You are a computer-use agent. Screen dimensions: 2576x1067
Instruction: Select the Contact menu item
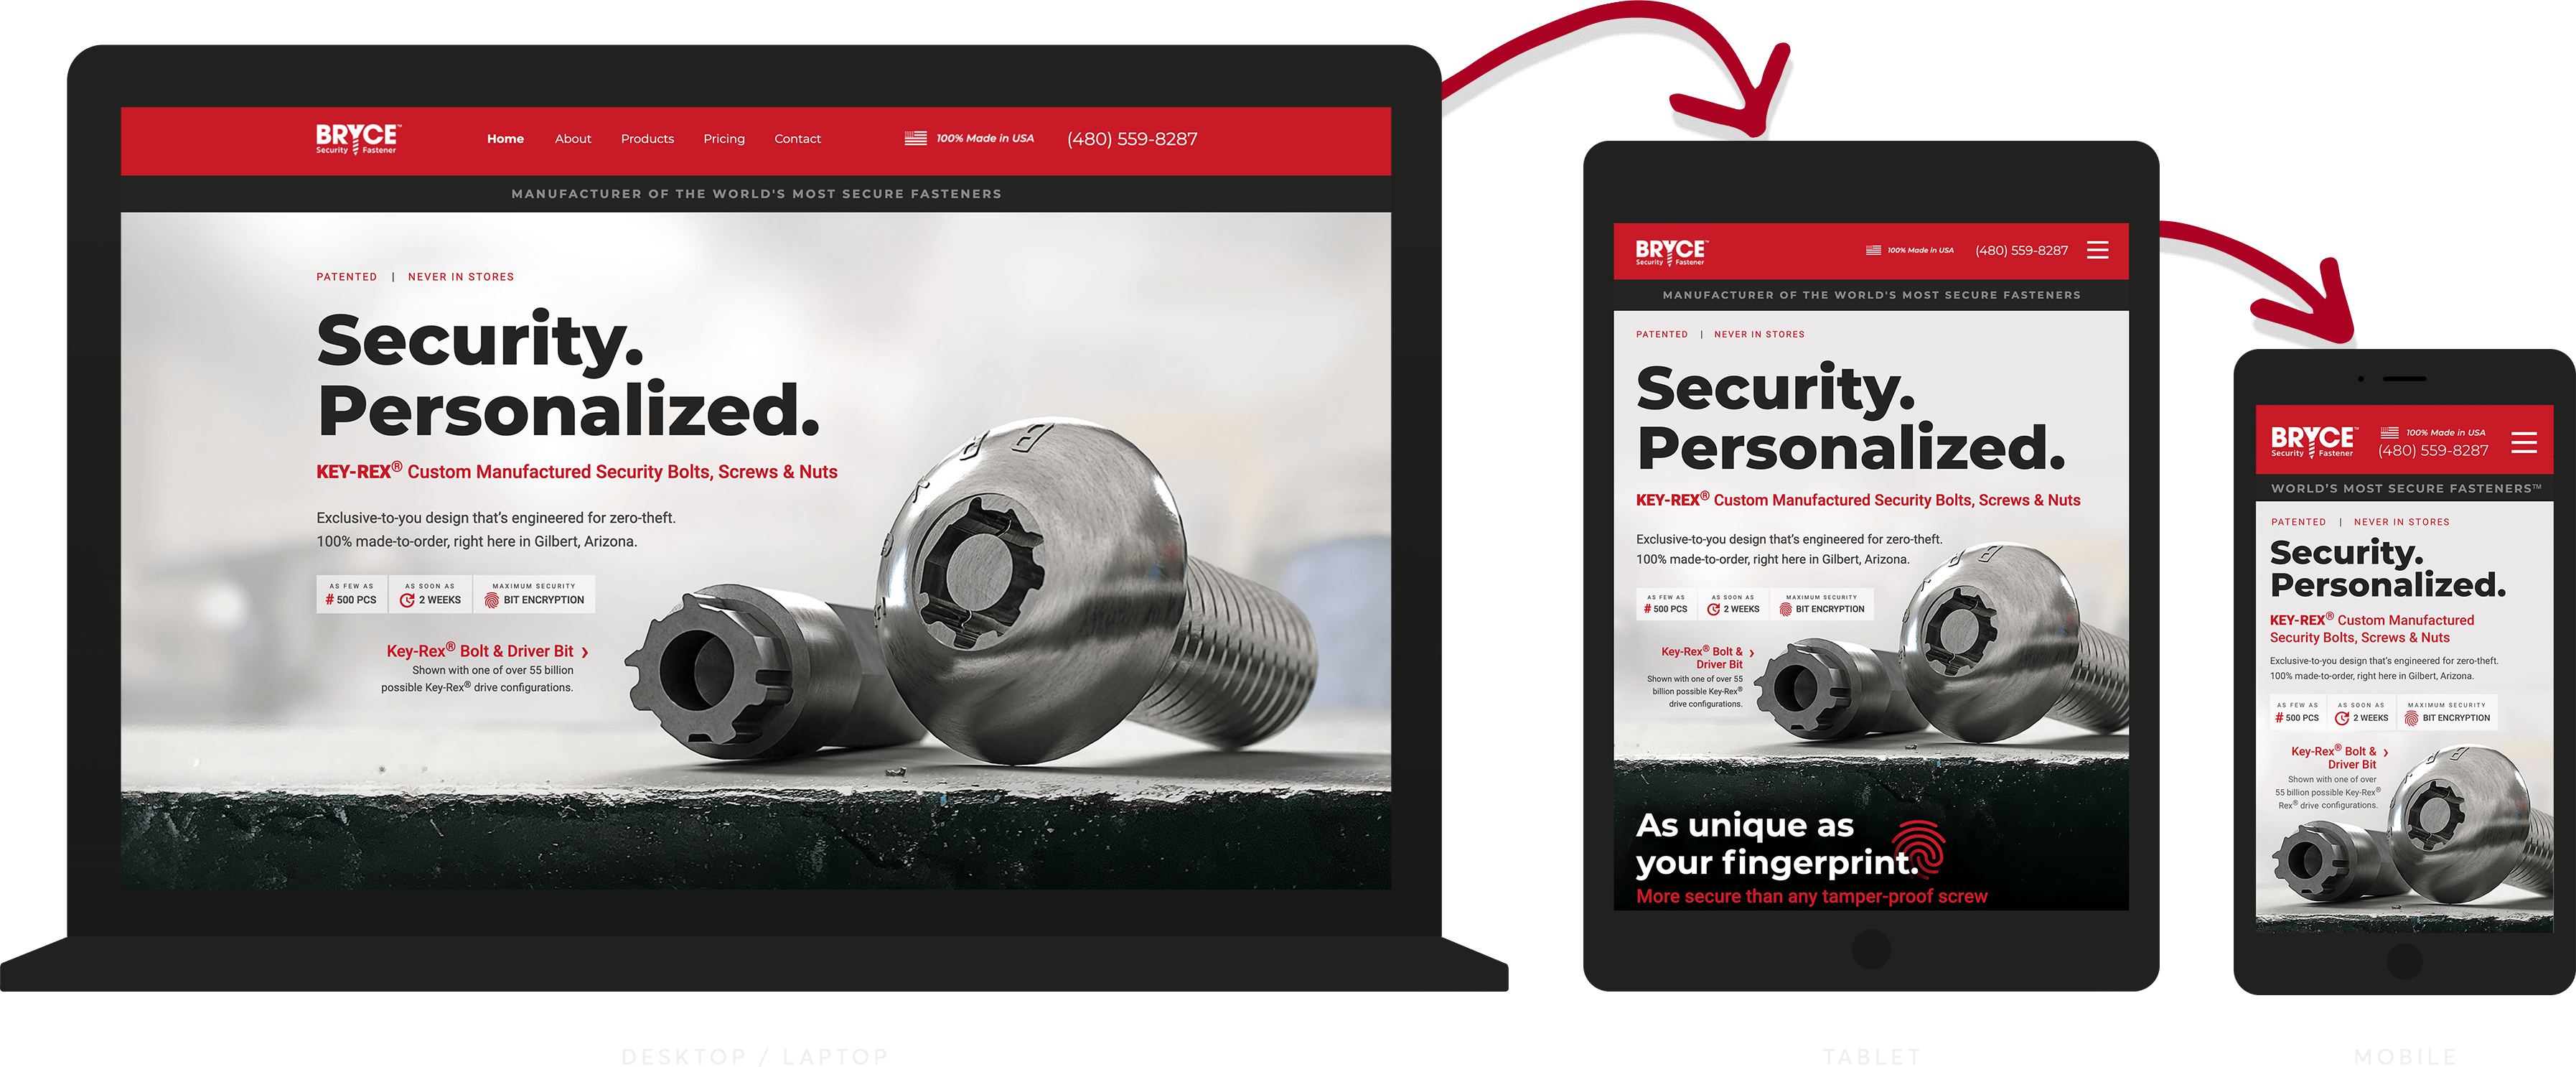[800, 138]
